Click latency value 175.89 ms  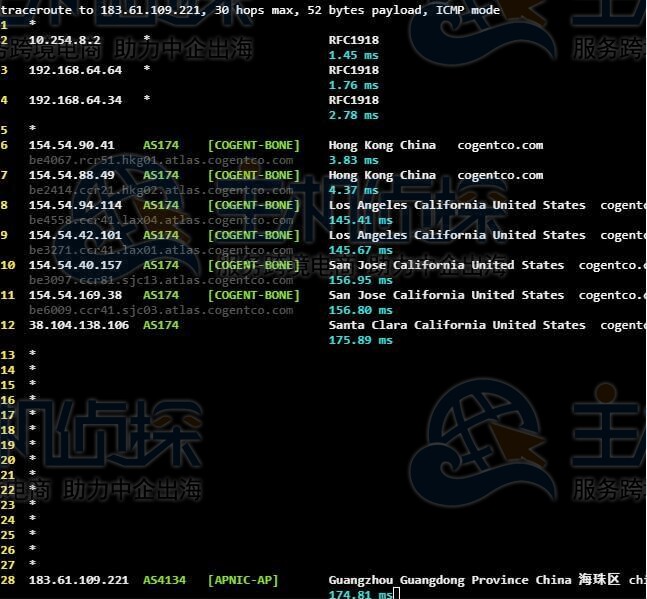click(361, 340)
